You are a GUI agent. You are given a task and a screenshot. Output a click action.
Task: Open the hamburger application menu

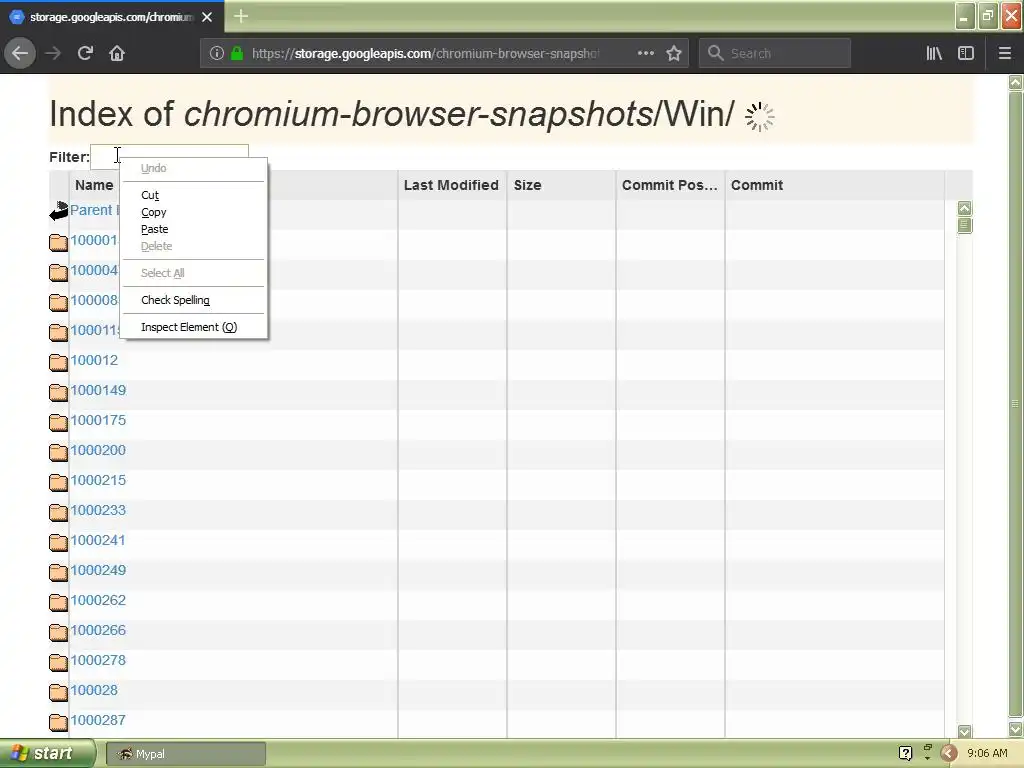pyautogui.click(x=1005, y=53)
